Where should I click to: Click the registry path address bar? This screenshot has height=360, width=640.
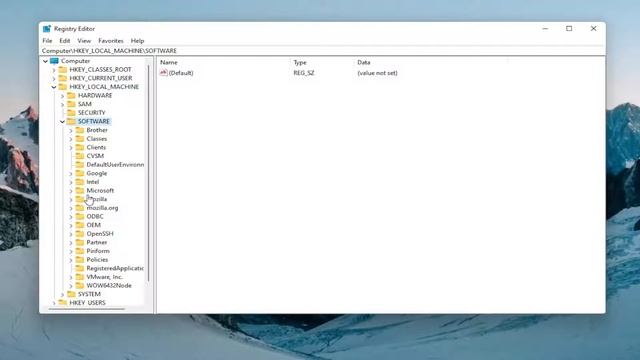click(x=322, y=51)
